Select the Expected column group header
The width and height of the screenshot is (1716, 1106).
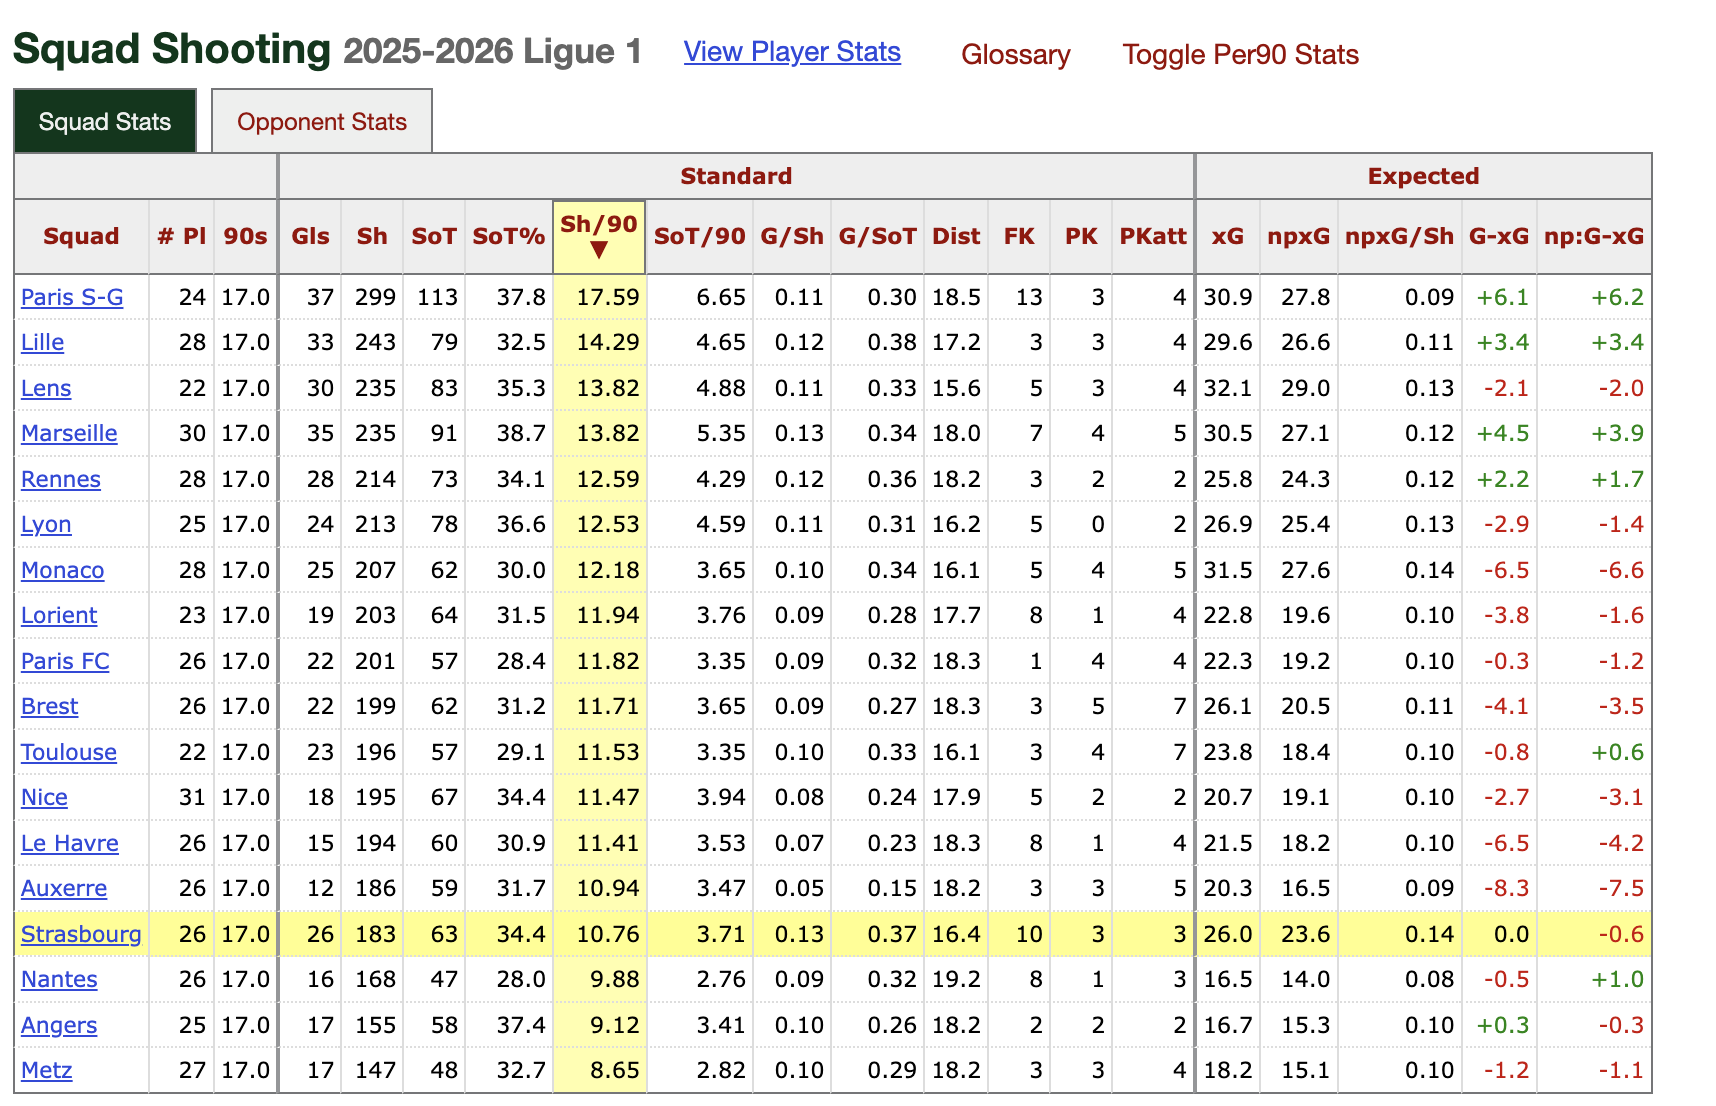click(x=1423, y=176)
